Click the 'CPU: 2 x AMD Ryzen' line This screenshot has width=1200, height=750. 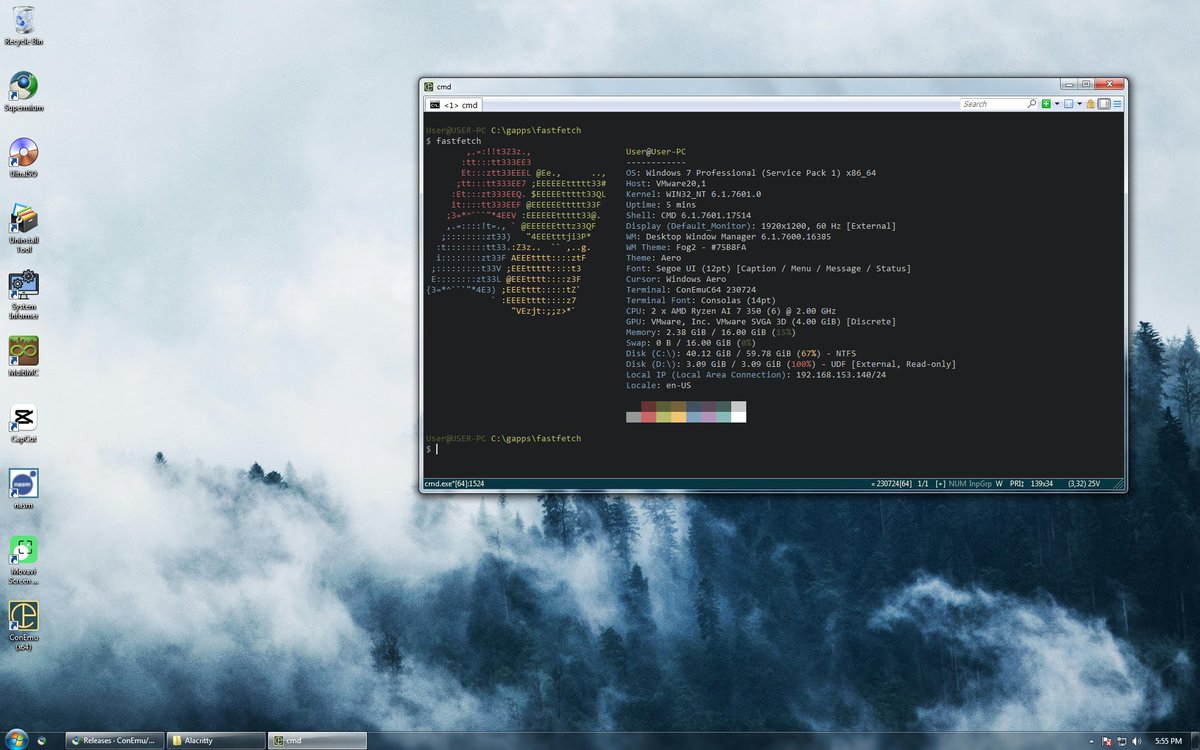click(x=731, y=311)
